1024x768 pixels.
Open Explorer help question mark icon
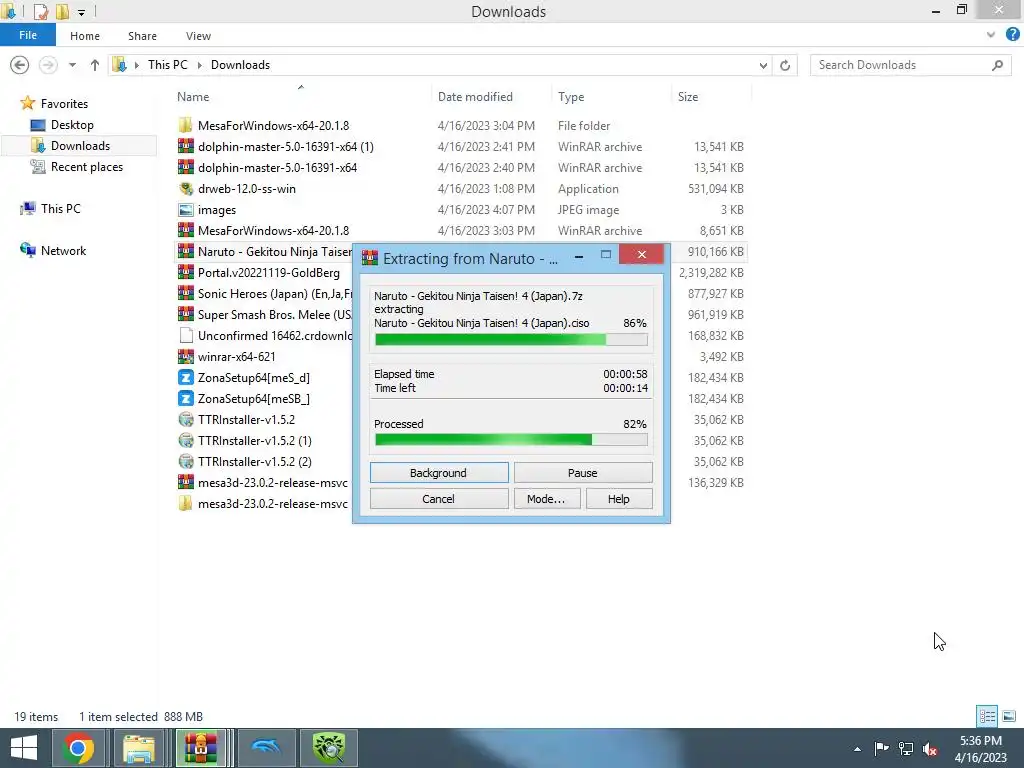(1012, 35)
